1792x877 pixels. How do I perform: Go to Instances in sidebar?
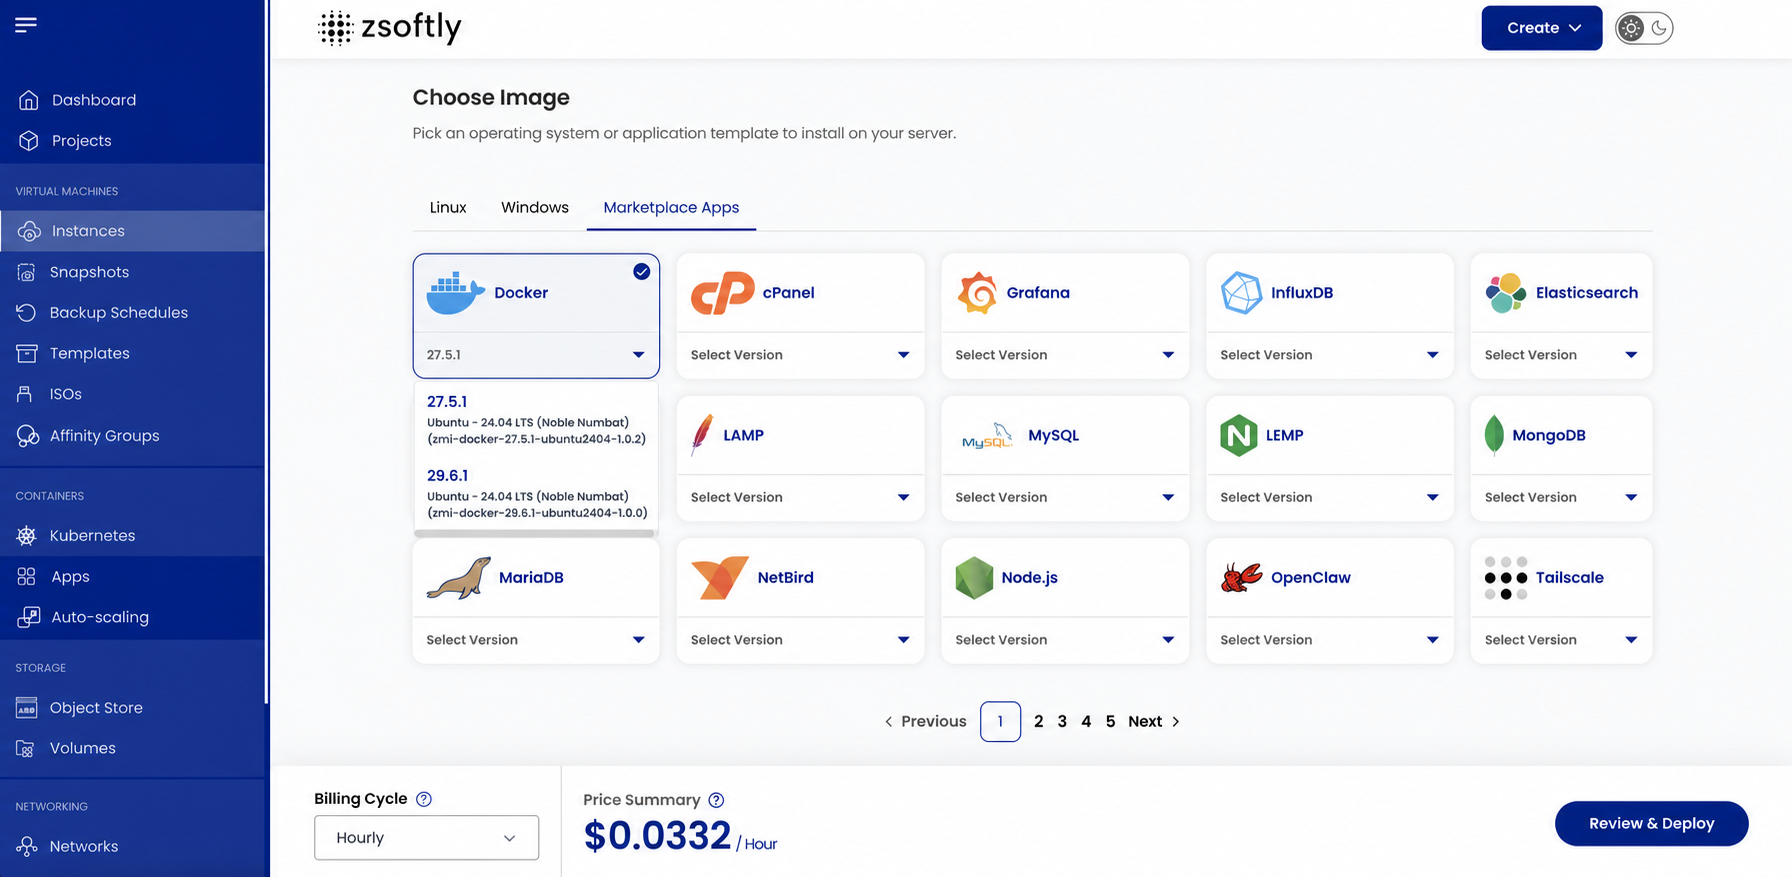tap(132, 231)
